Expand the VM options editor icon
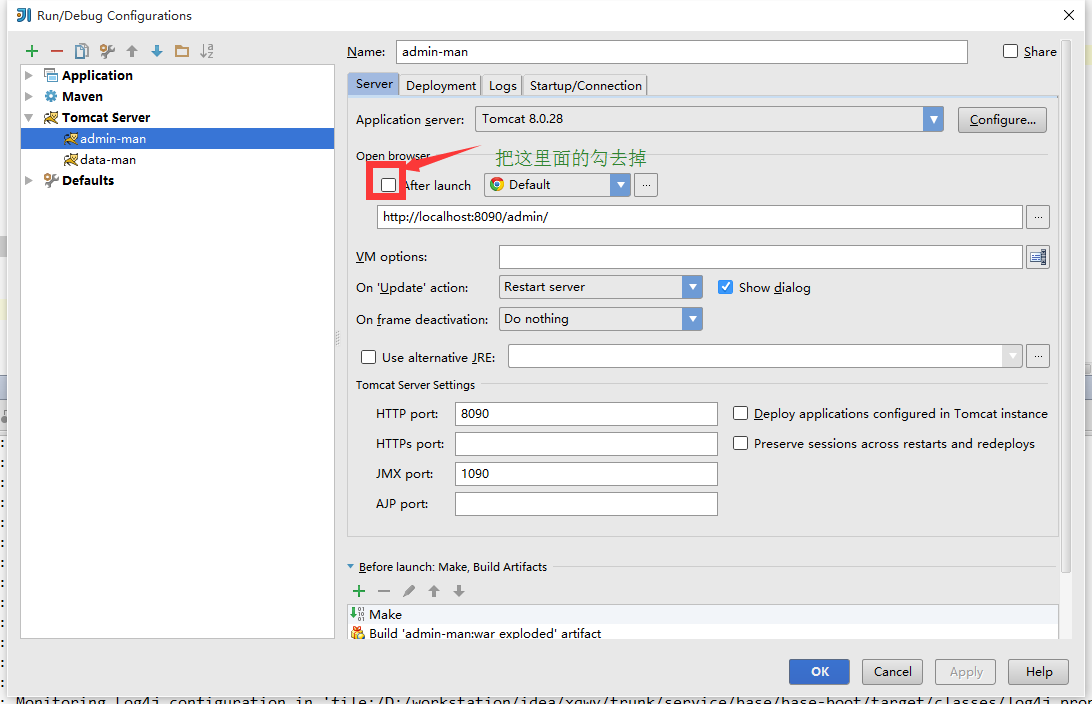The width and height of the screenshot is (1092, 704). tap(1038, 258)
